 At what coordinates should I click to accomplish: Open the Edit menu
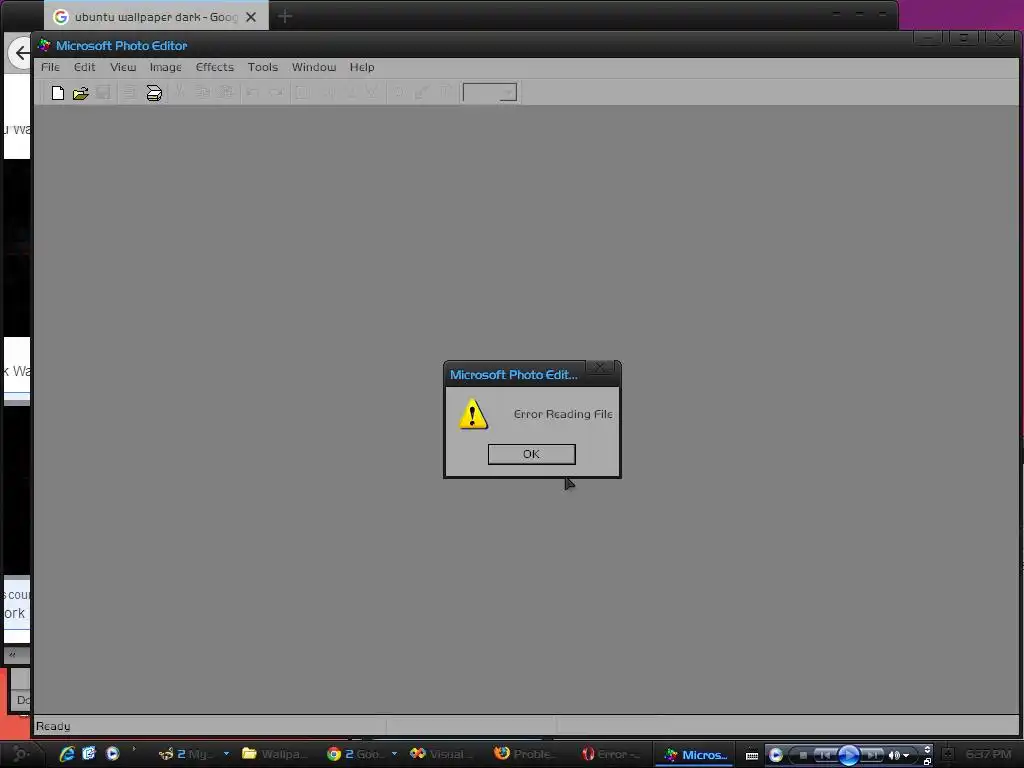click(x=84, y=67)
